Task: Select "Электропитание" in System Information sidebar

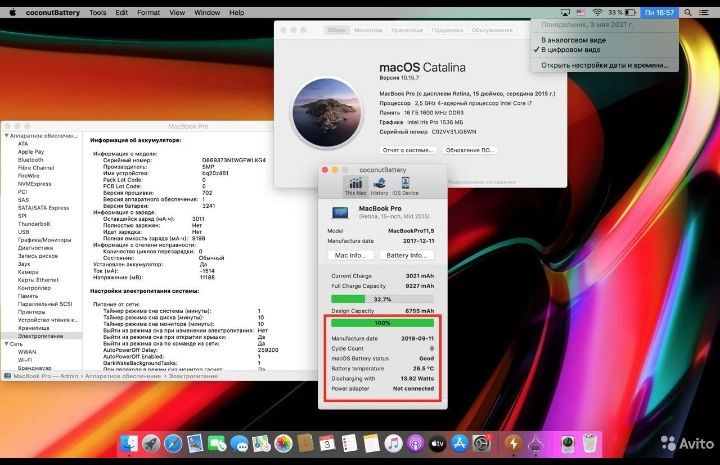Action: click(40, 336)
